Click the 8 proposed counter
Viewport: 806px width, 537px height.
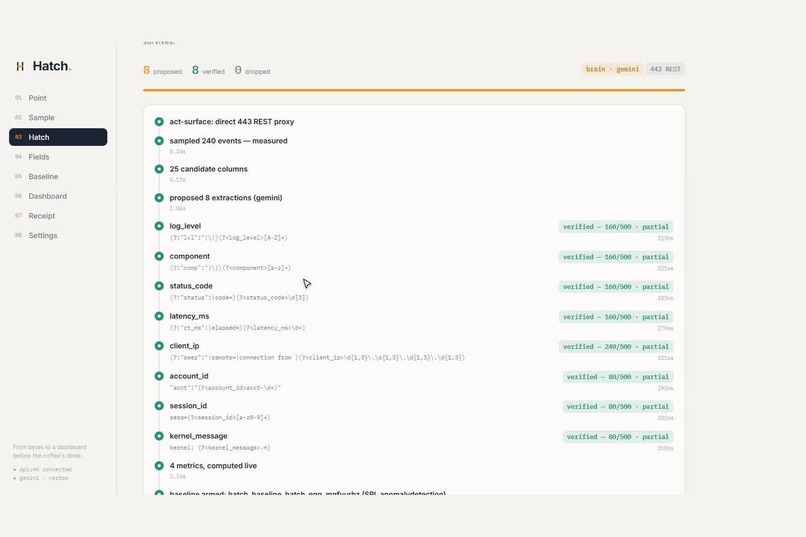162,70
